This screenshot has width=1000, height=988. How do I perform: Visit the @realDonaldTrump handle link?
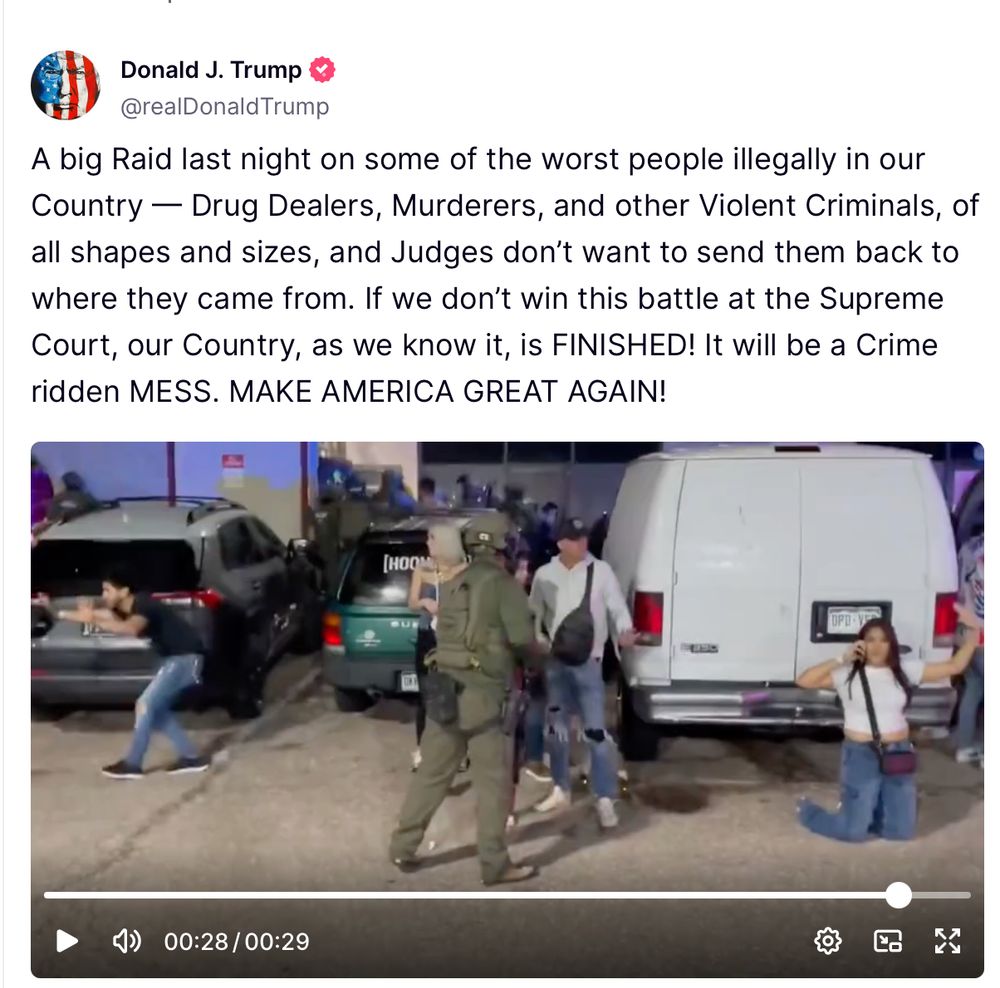tap(224, 106)
